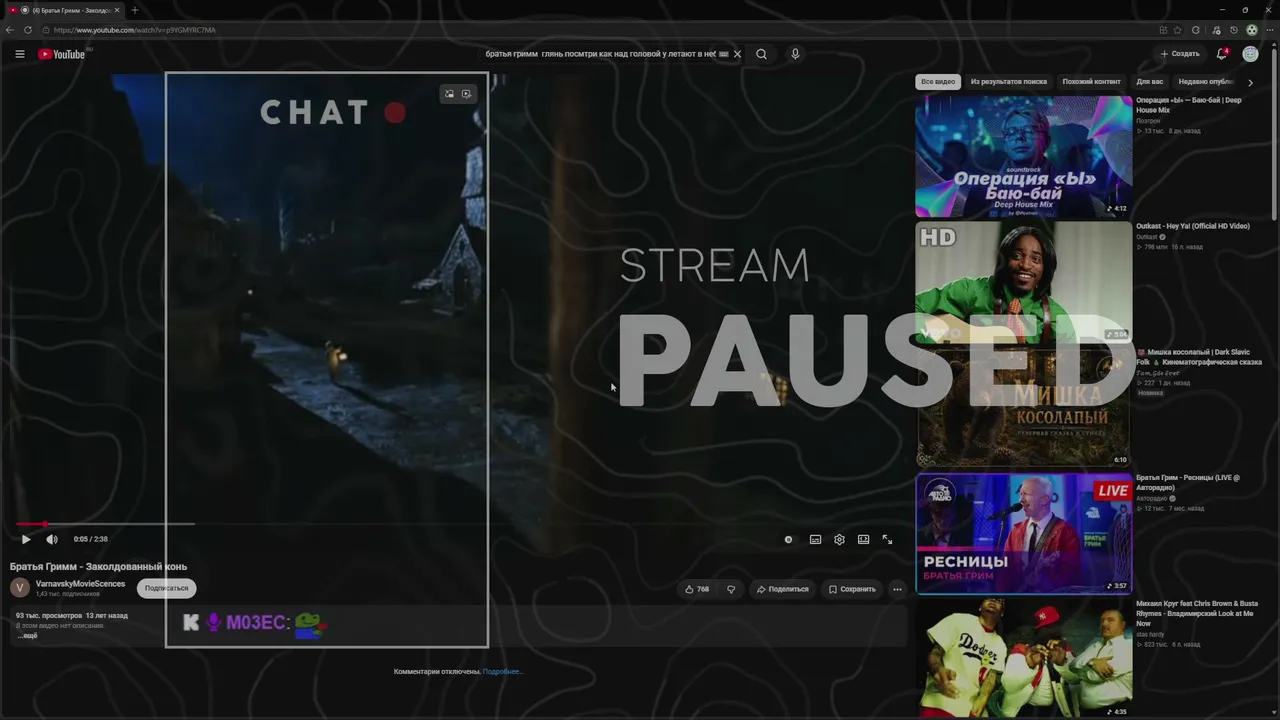Click the browser address bar URL
The width and height of the screenshot is (1280, 720).
(x=134, y=30)
